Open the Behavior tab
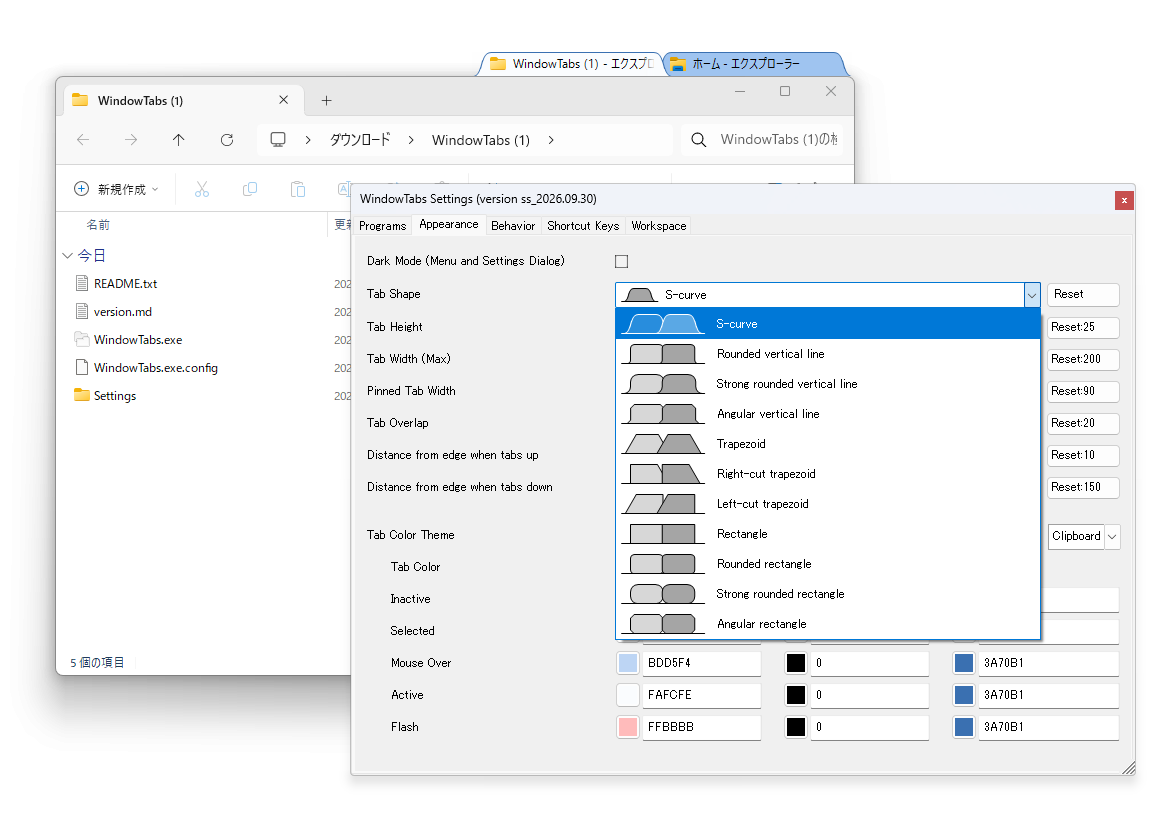This screenshot has height=821, width=1174. (513, 225)
